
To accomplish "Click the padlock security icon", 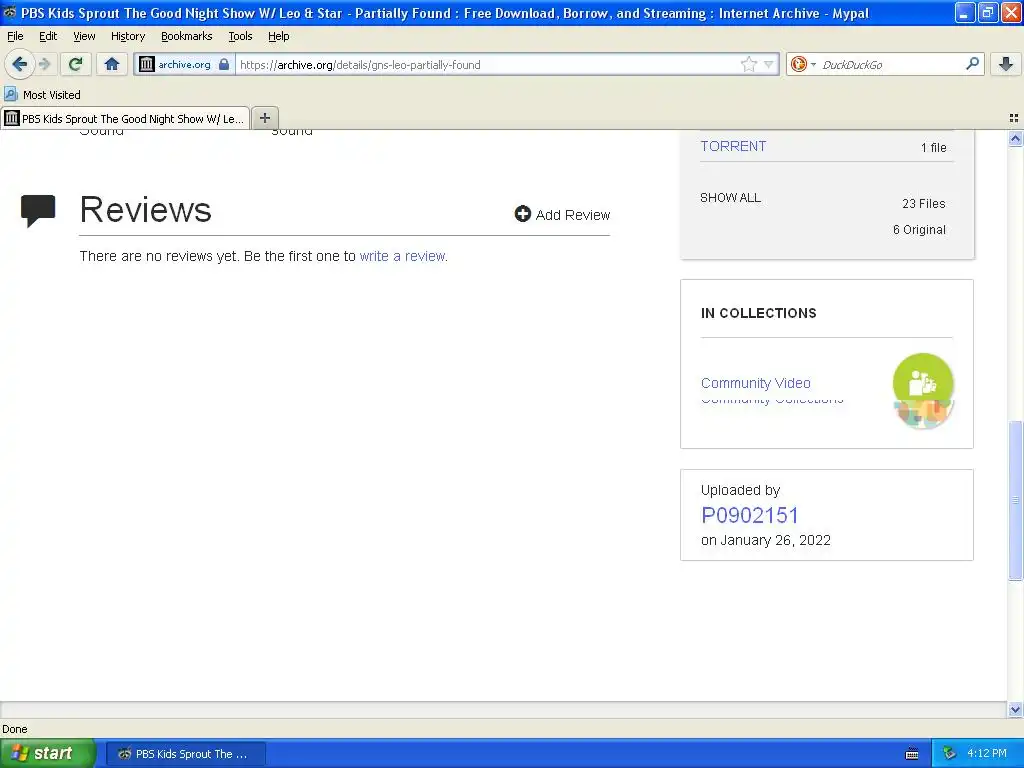I will click(x=224, y=64).
